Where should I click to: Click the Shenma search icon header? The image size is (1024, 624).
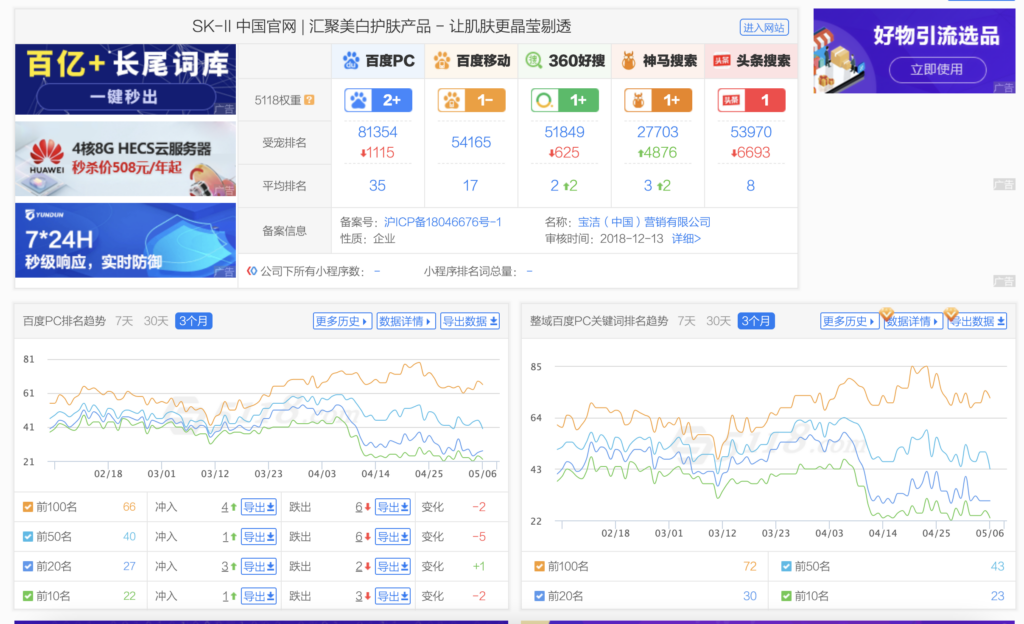click(x=628, y=61)
